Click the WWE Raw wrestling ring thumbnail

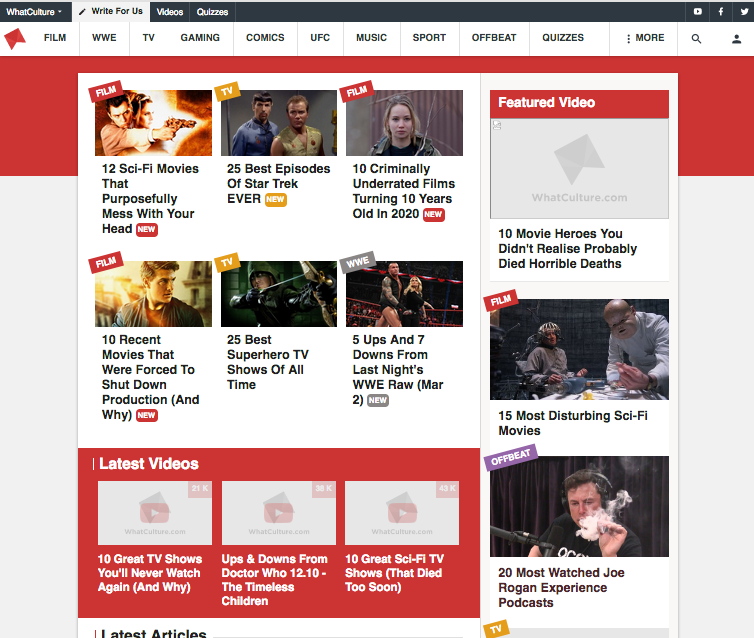[x=404, y=294]
